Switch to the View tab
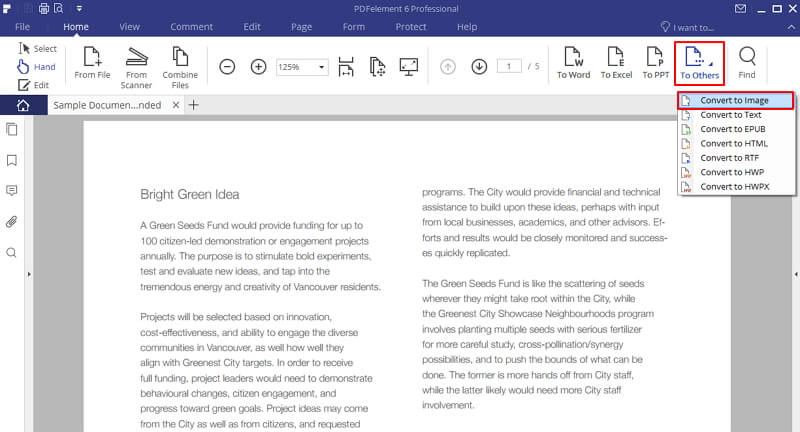 tap(130, 27)
